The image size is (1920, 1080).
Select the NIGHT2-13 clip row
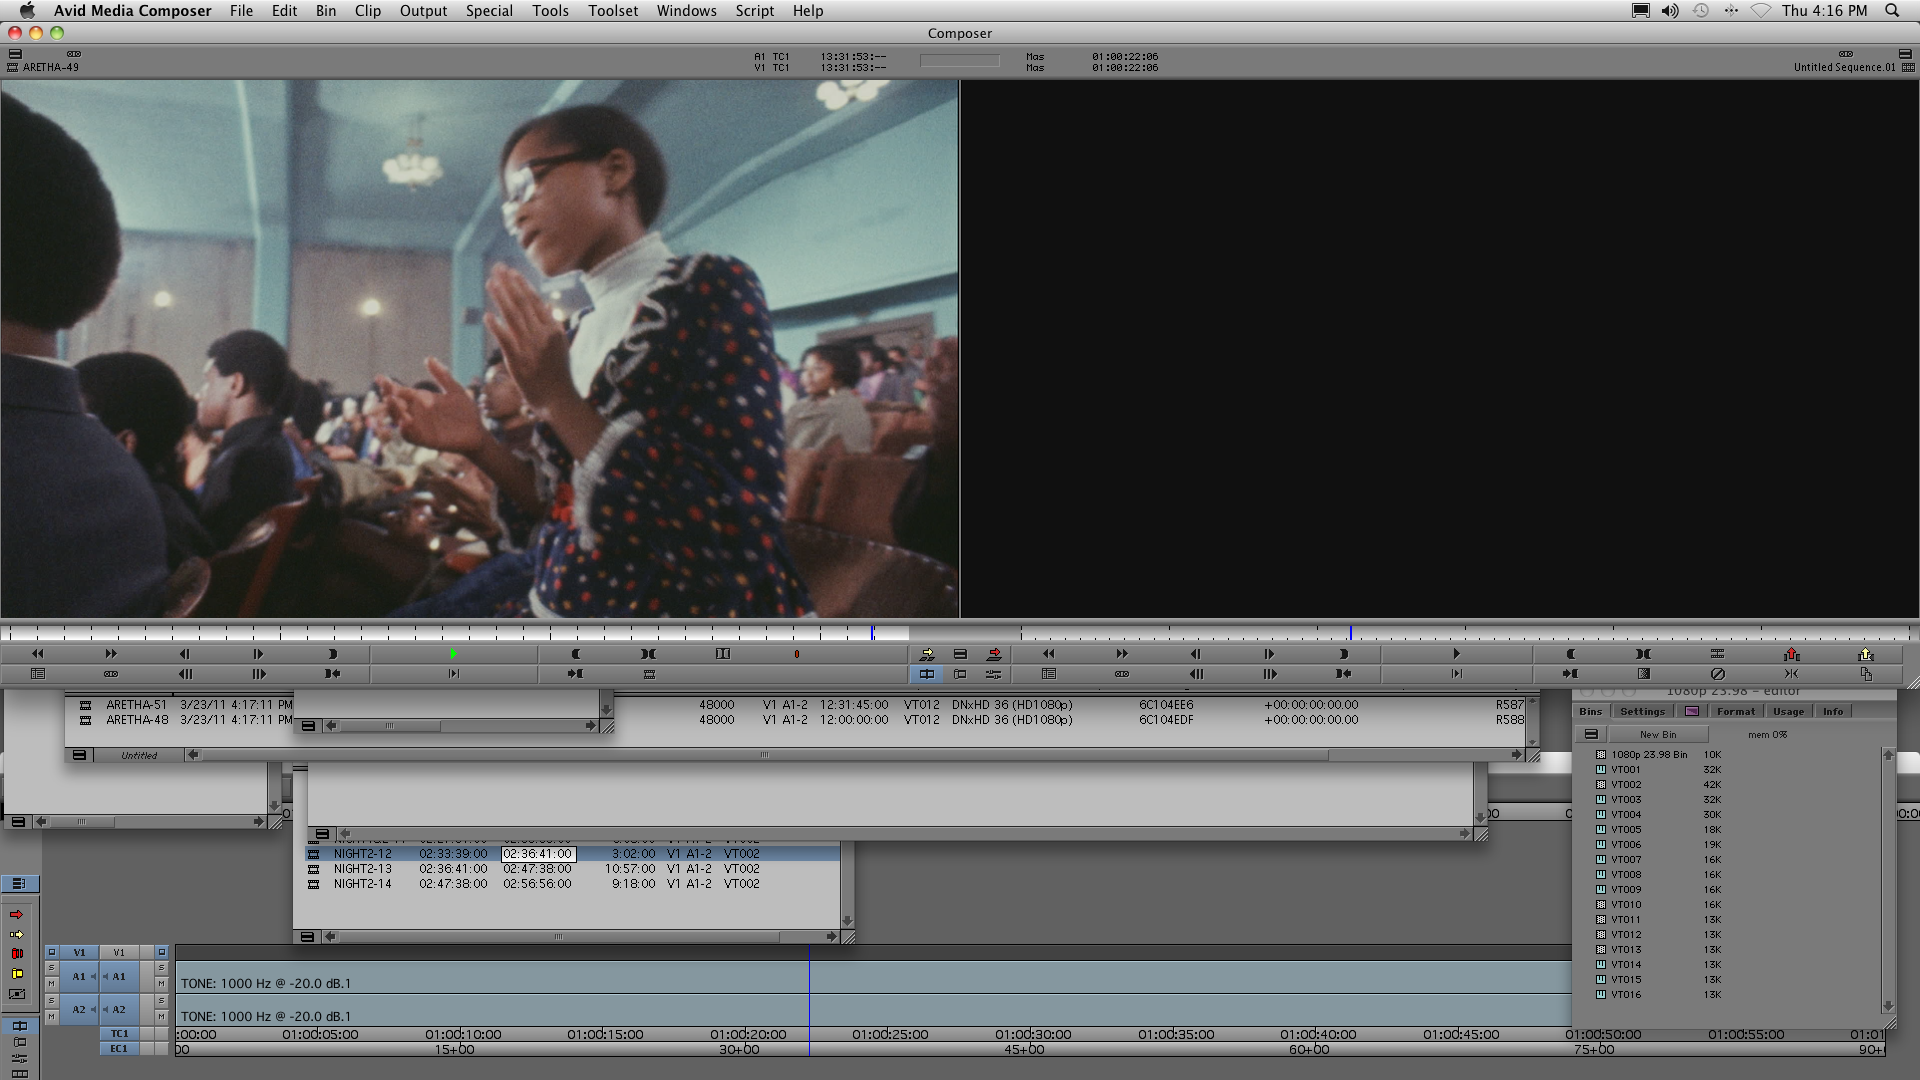[x=362, y=869]
